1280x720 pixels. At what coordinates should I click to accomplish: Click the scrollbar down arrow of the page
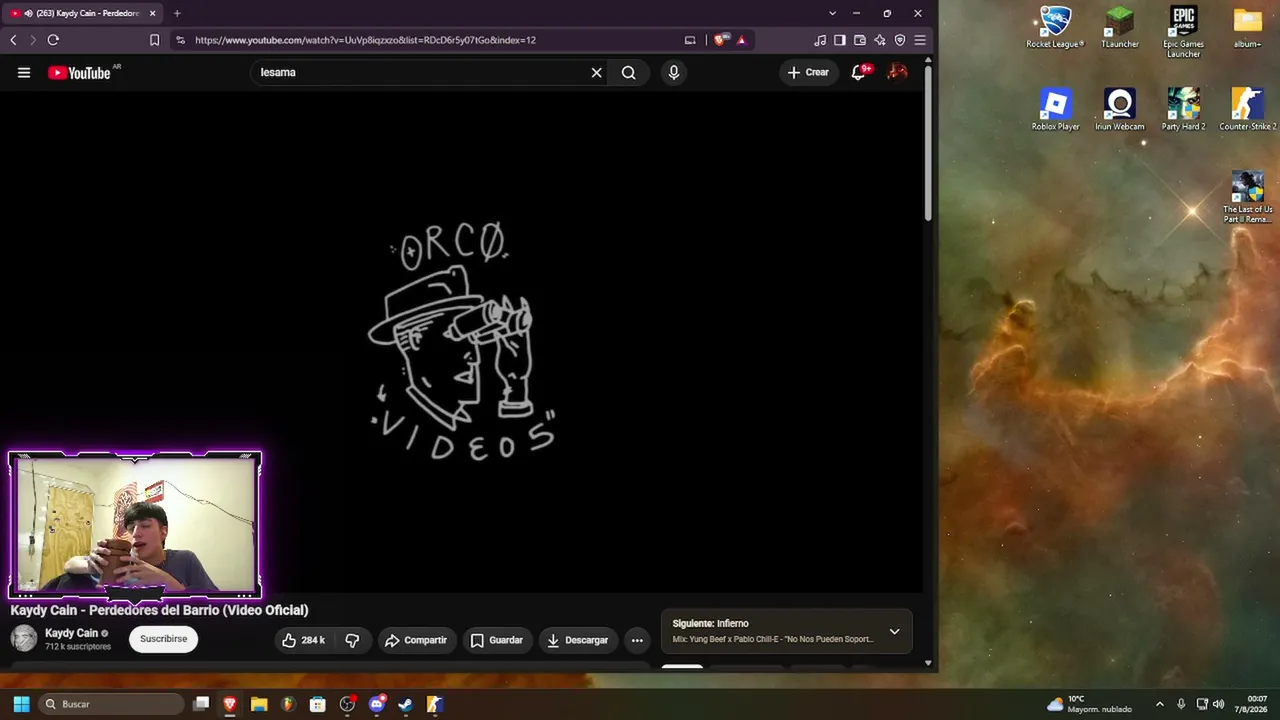click(x=928, y=663)
